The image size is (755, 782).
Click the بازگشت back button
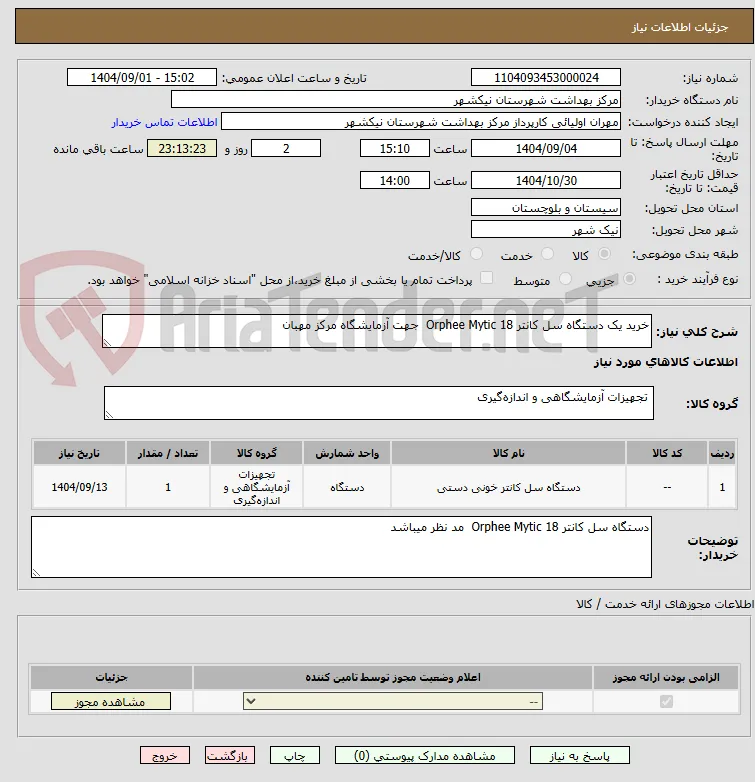[x=230, y=756]
